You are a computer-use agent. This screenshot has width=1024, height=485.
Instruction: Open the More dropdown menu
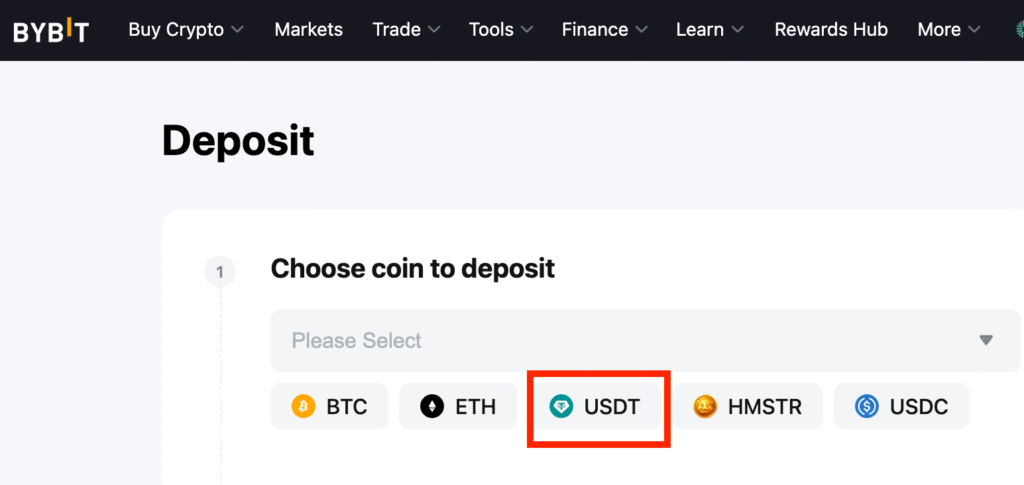(948, 30)
